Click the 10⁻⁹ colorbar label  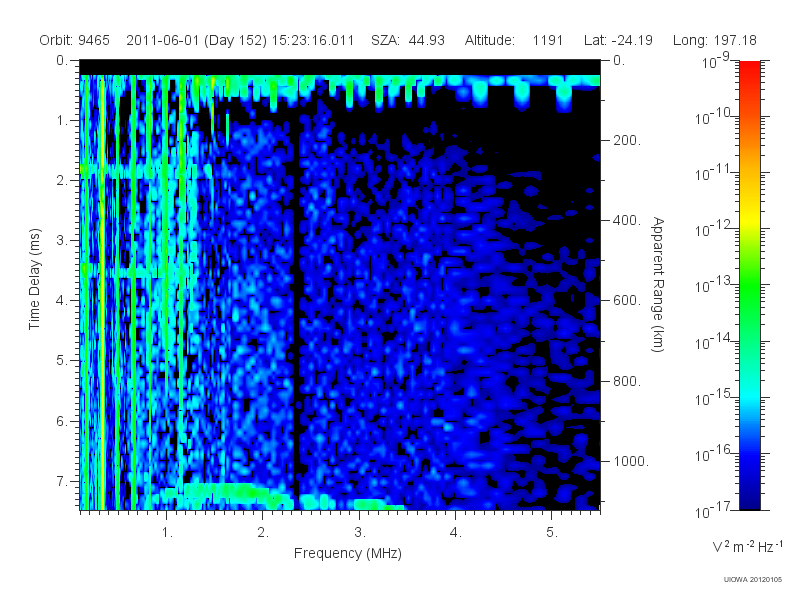pos(716,61)
